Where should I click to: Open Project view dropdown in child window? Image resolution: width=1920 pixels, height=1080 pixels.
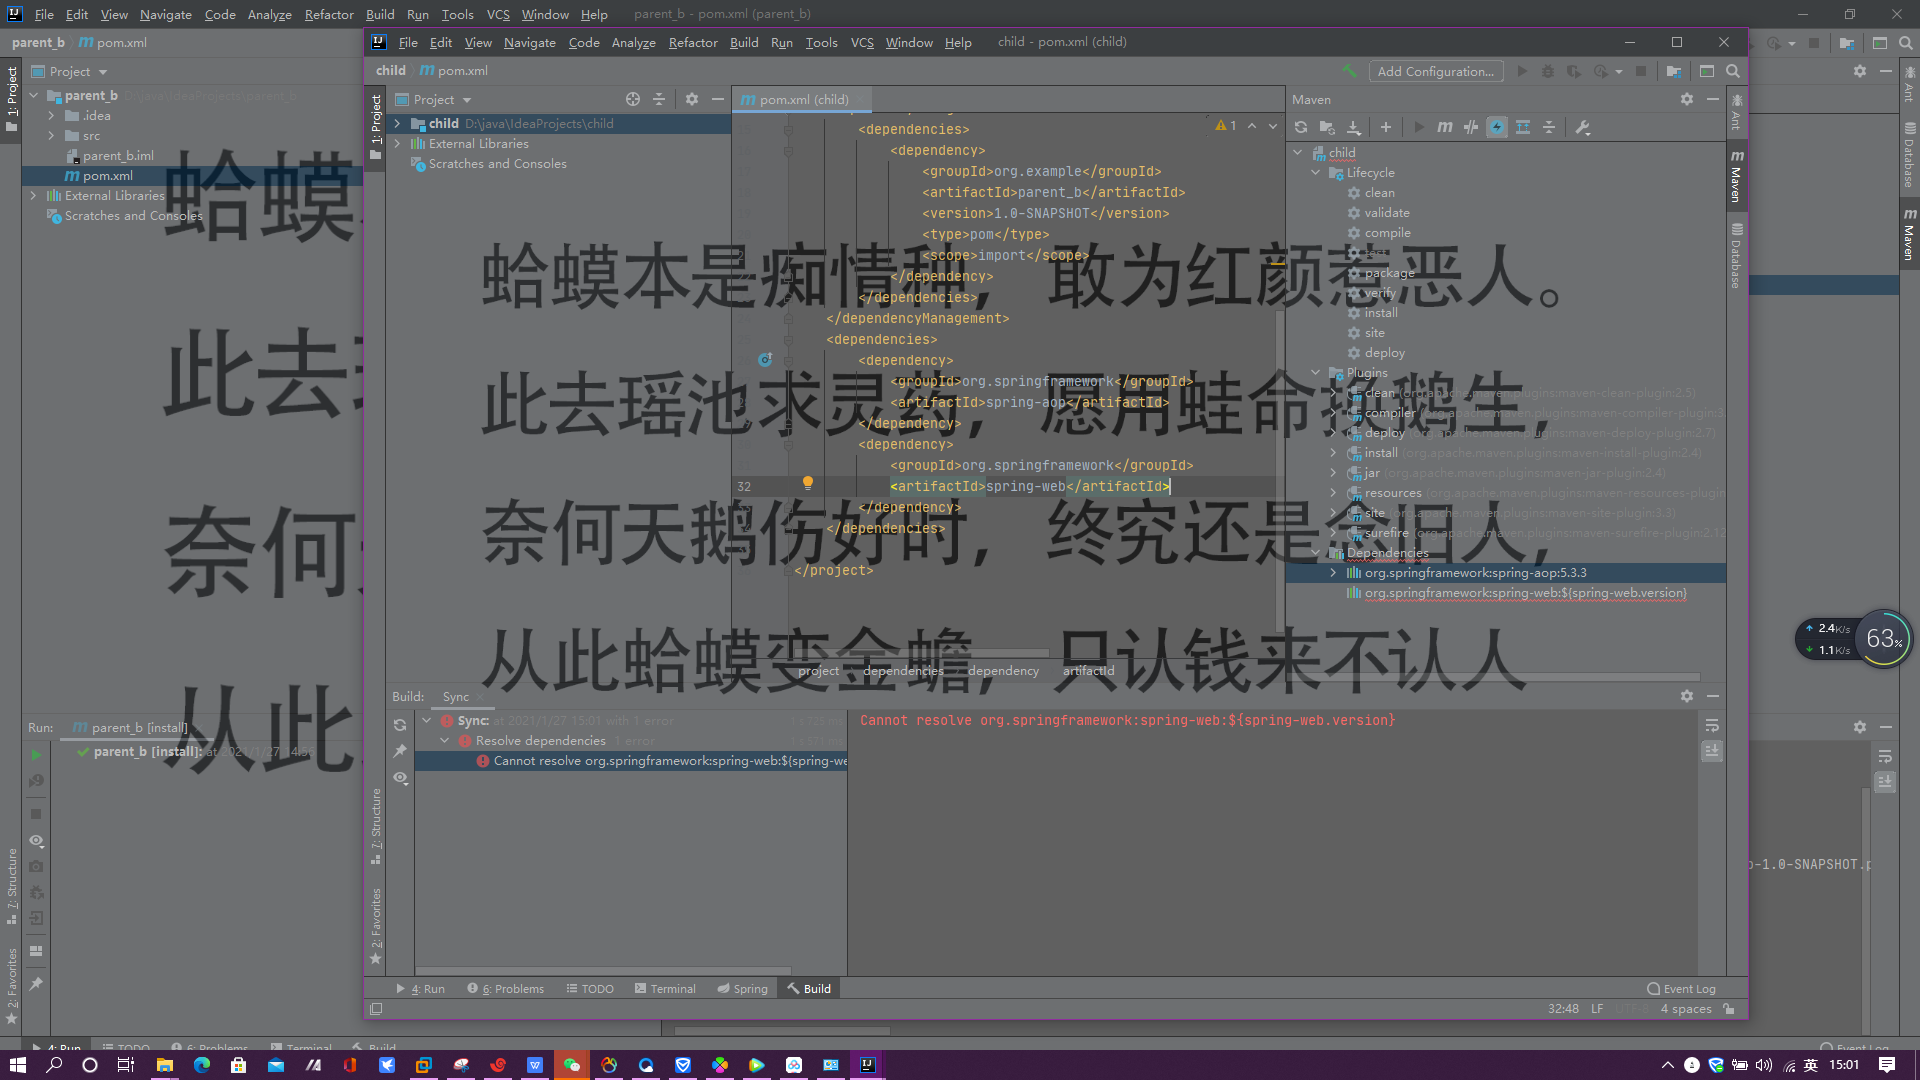pos(434,99)
